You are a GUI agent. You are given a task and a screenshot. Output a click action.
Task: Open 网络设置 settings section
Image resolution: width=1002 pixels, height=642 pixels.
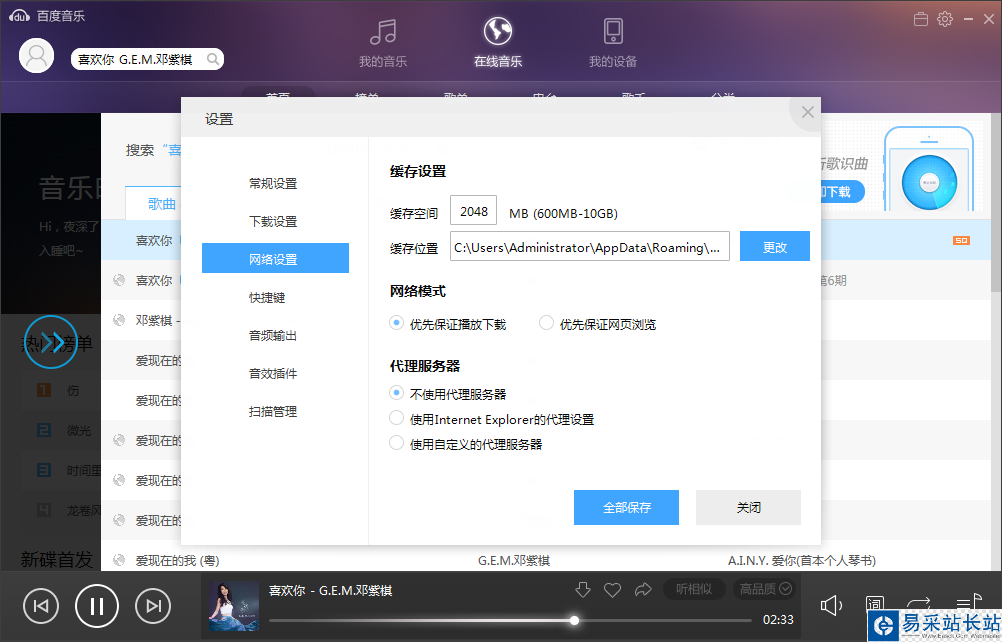(x=275, y=259)
